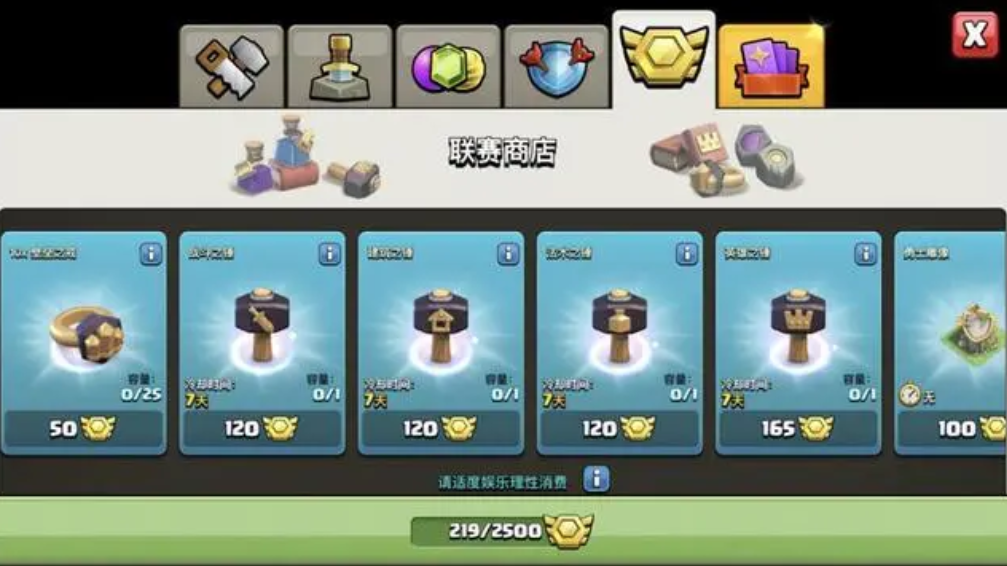Select the shield with arrows tab
The height and width of the screenshot is (566, 1007).
(556, 67)
